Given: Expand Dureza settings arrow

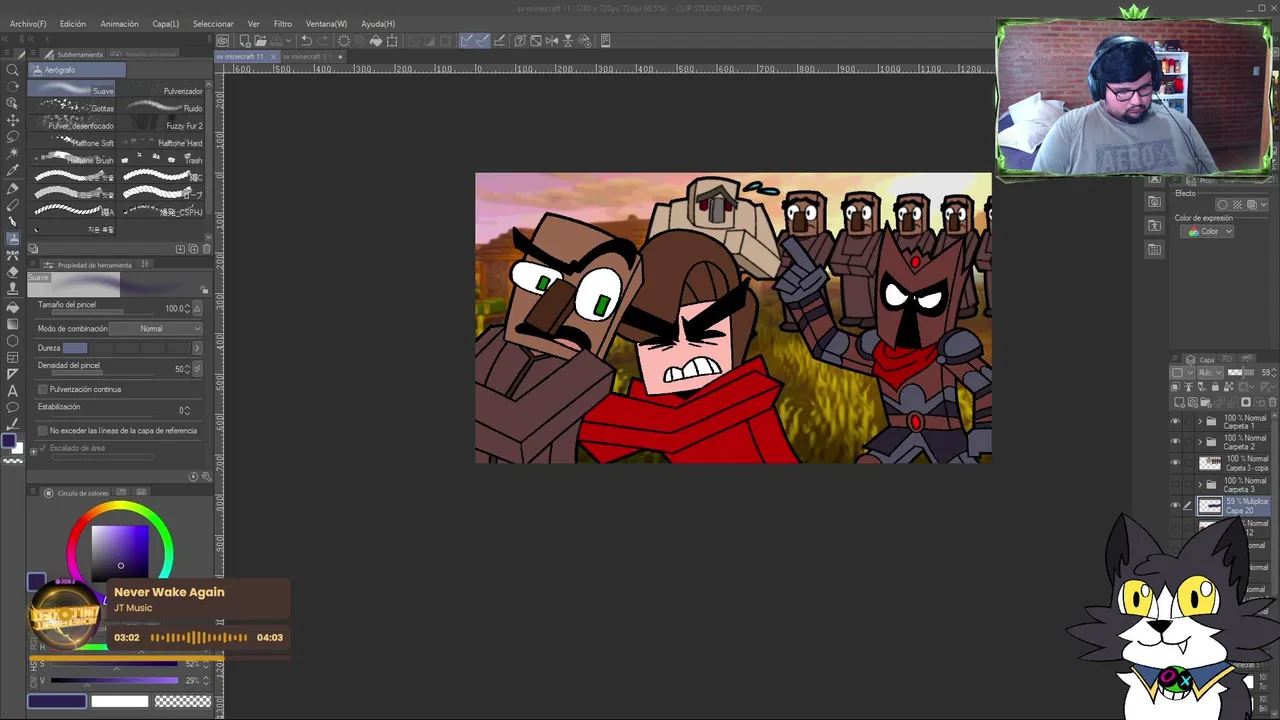Looking at the screenshot, I should pyautogui.click(x=196, y=348).
